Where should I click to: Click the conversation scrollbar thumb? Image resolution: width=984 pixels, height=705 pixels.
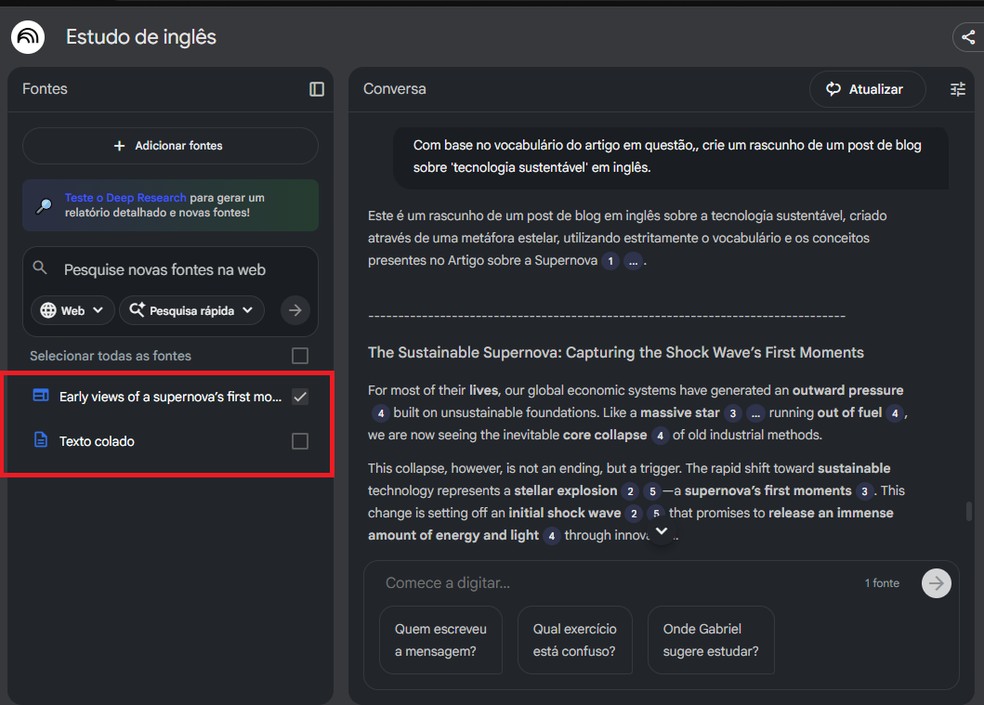pos(968,511)
